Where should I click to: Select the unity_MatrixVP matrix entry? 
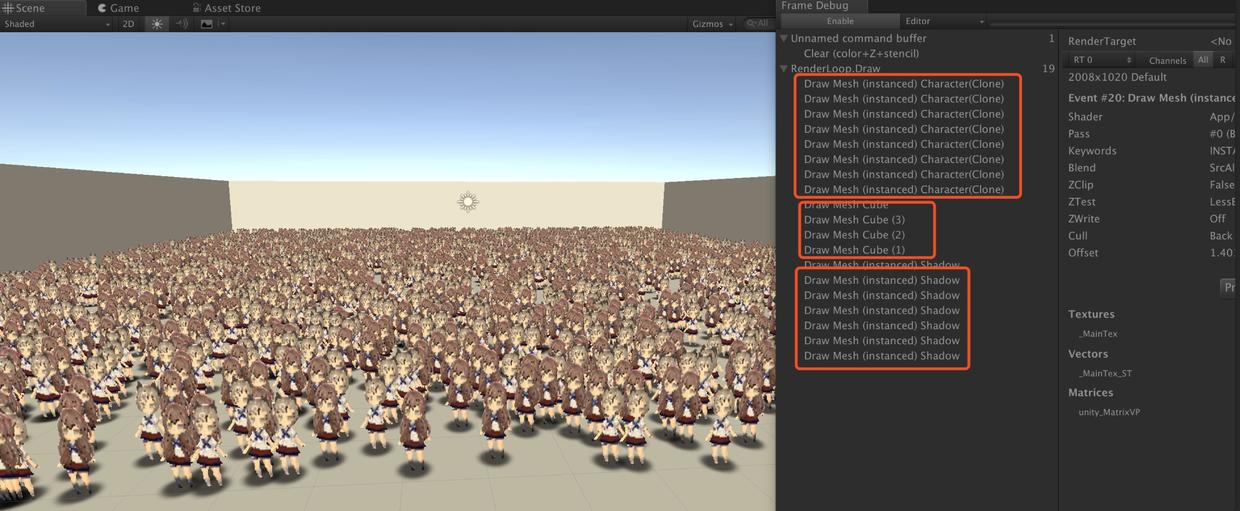click(1109, 412)
